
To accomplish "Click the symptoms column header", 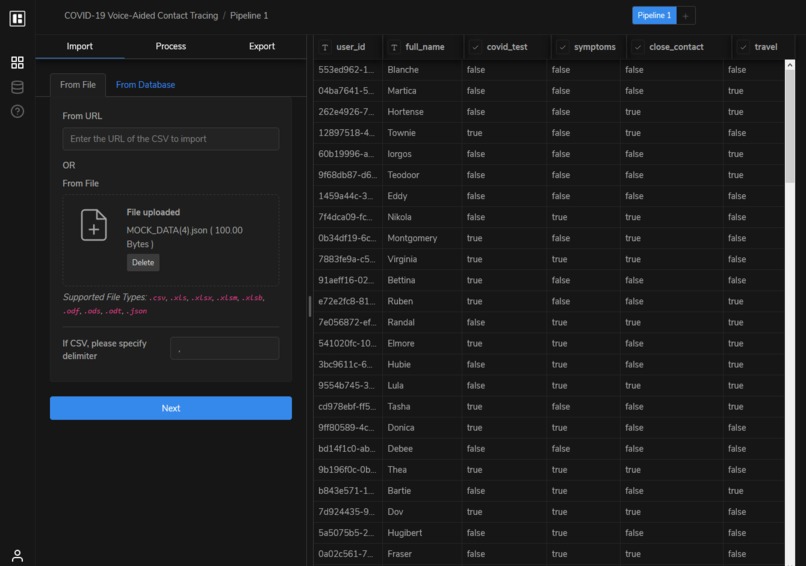I will click(x=589, y=47).
